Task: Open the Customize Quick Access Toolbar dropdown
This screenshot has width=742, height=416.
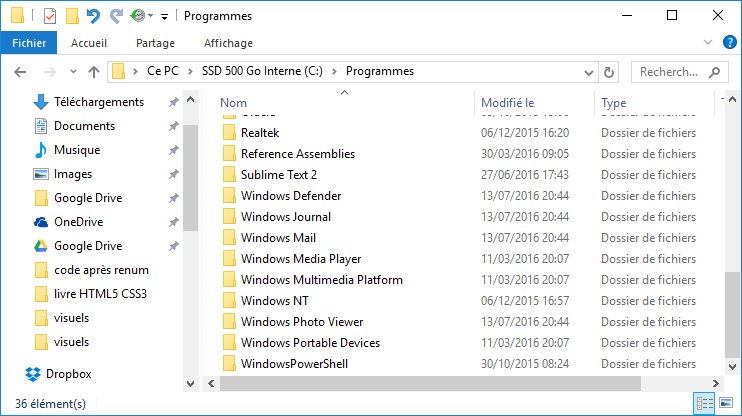Action: [x=164, y=17]
